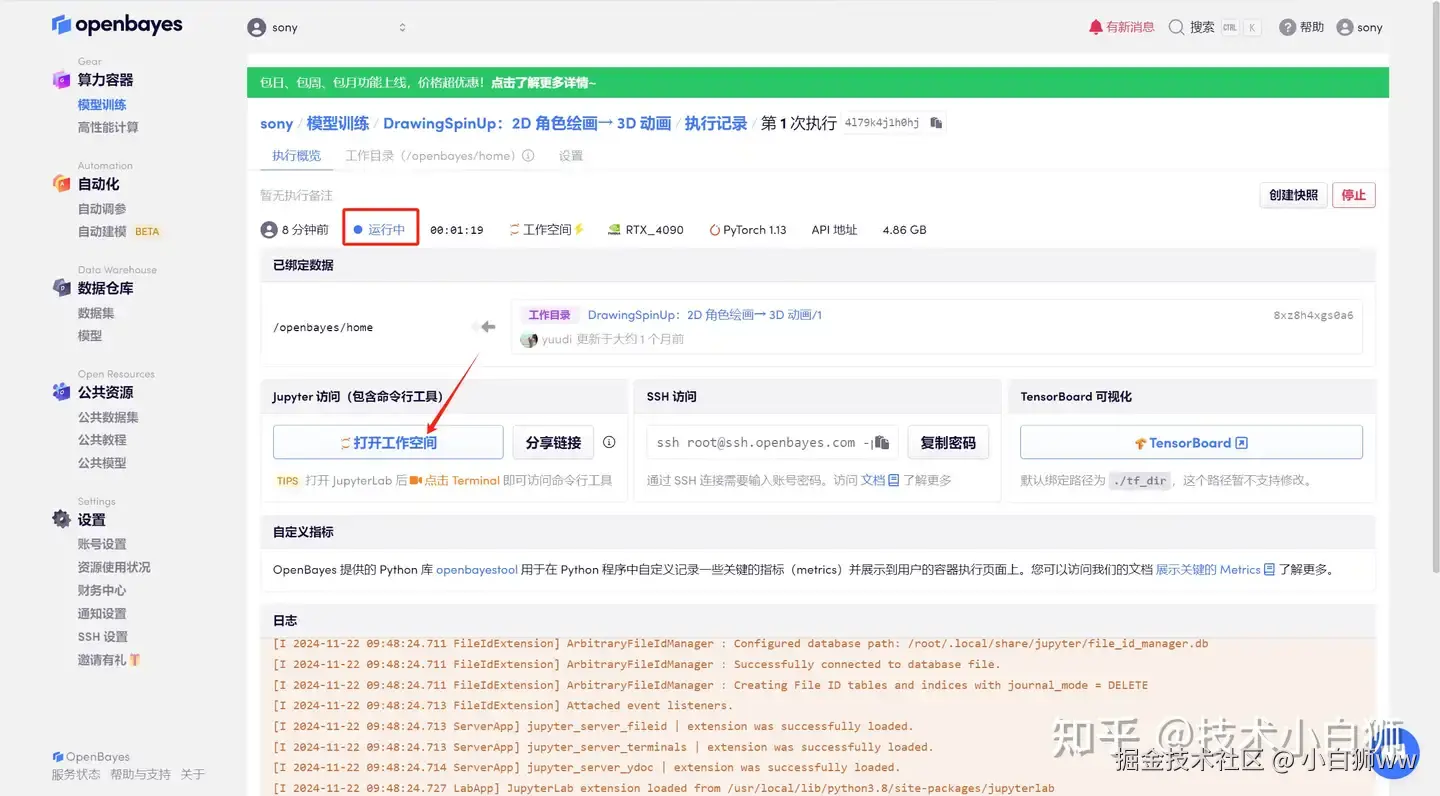
Task: Click the RTX_4090 GPU label
Action: (646, 229)
